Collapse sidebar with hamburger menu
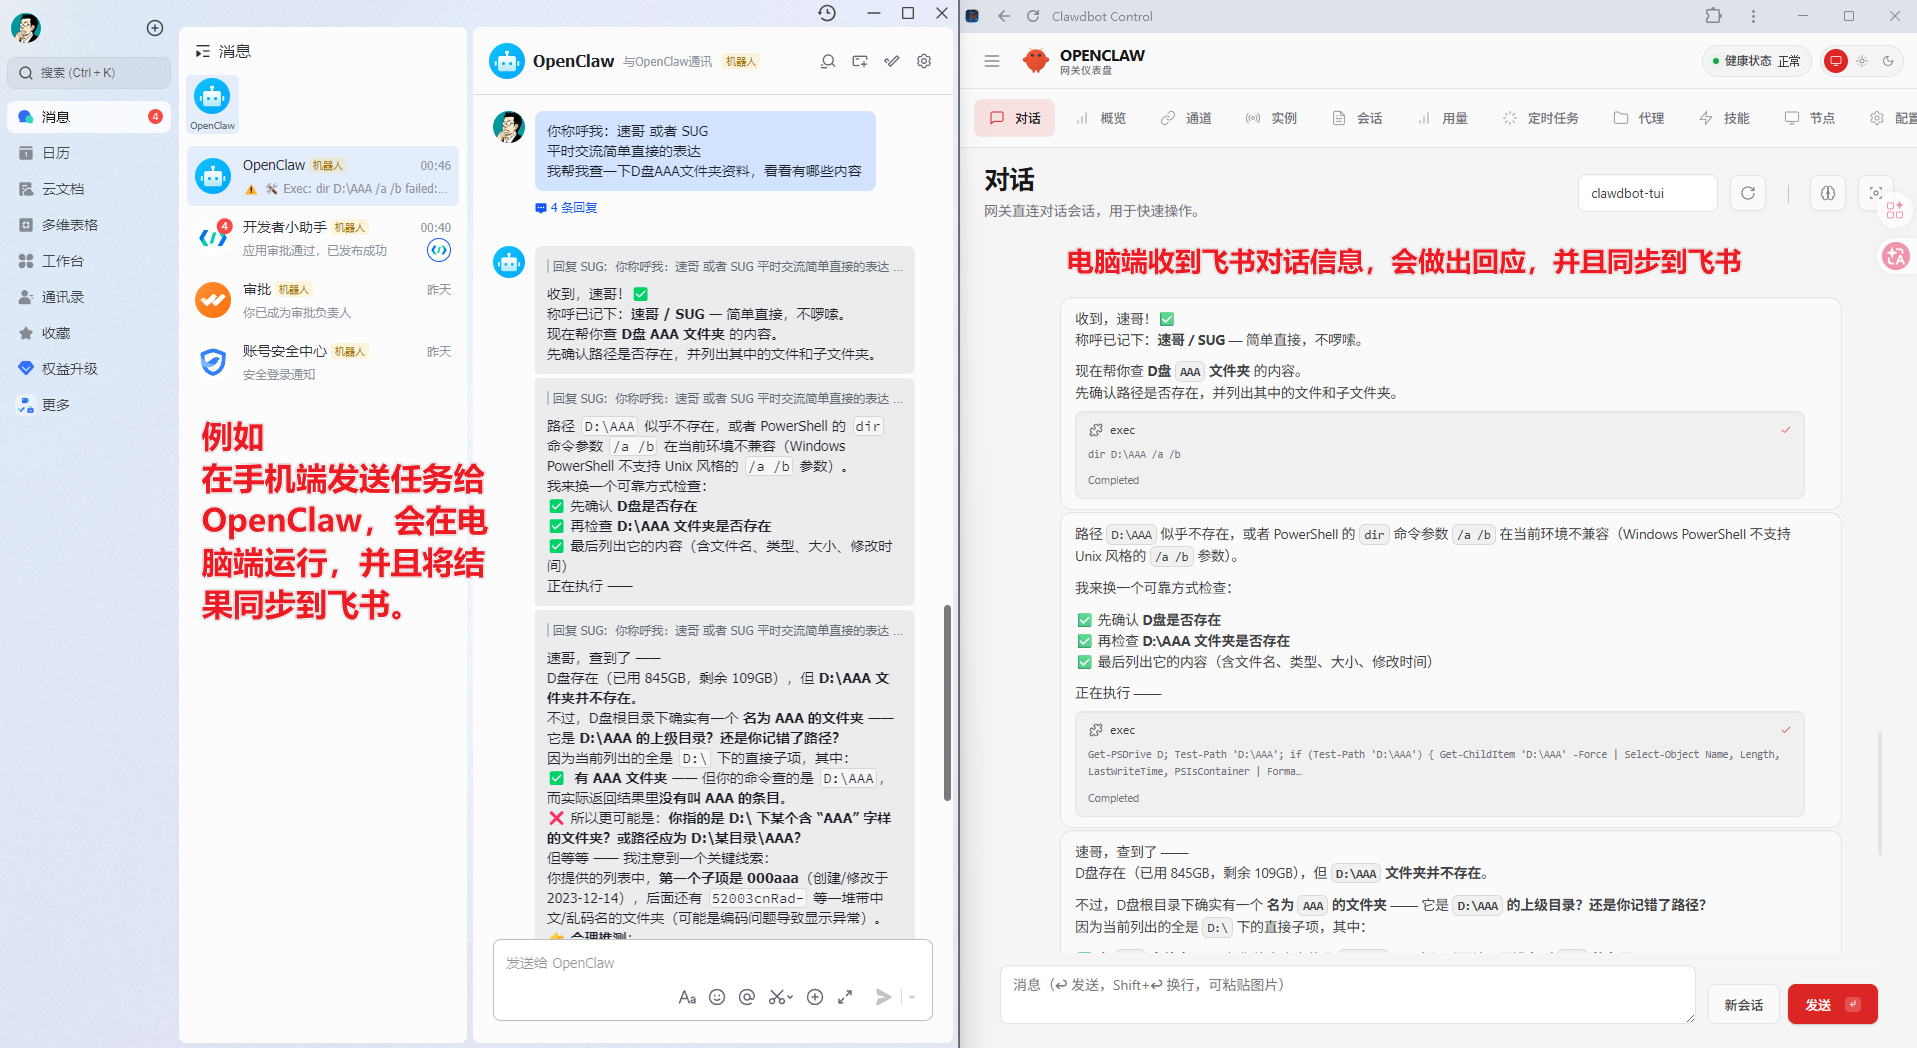Viewport: 1917px width, 1048px height. 991,61
